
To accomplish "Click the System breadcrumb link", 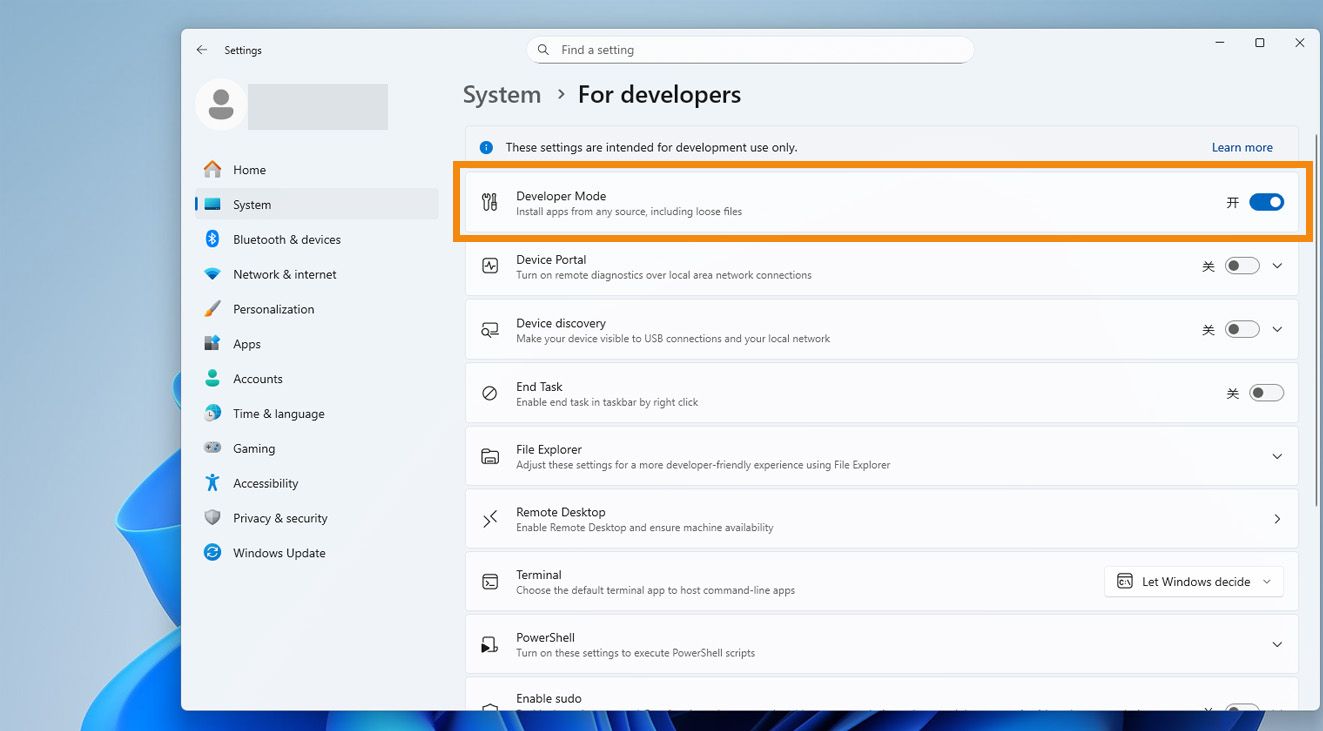I will tap(501, 95).
